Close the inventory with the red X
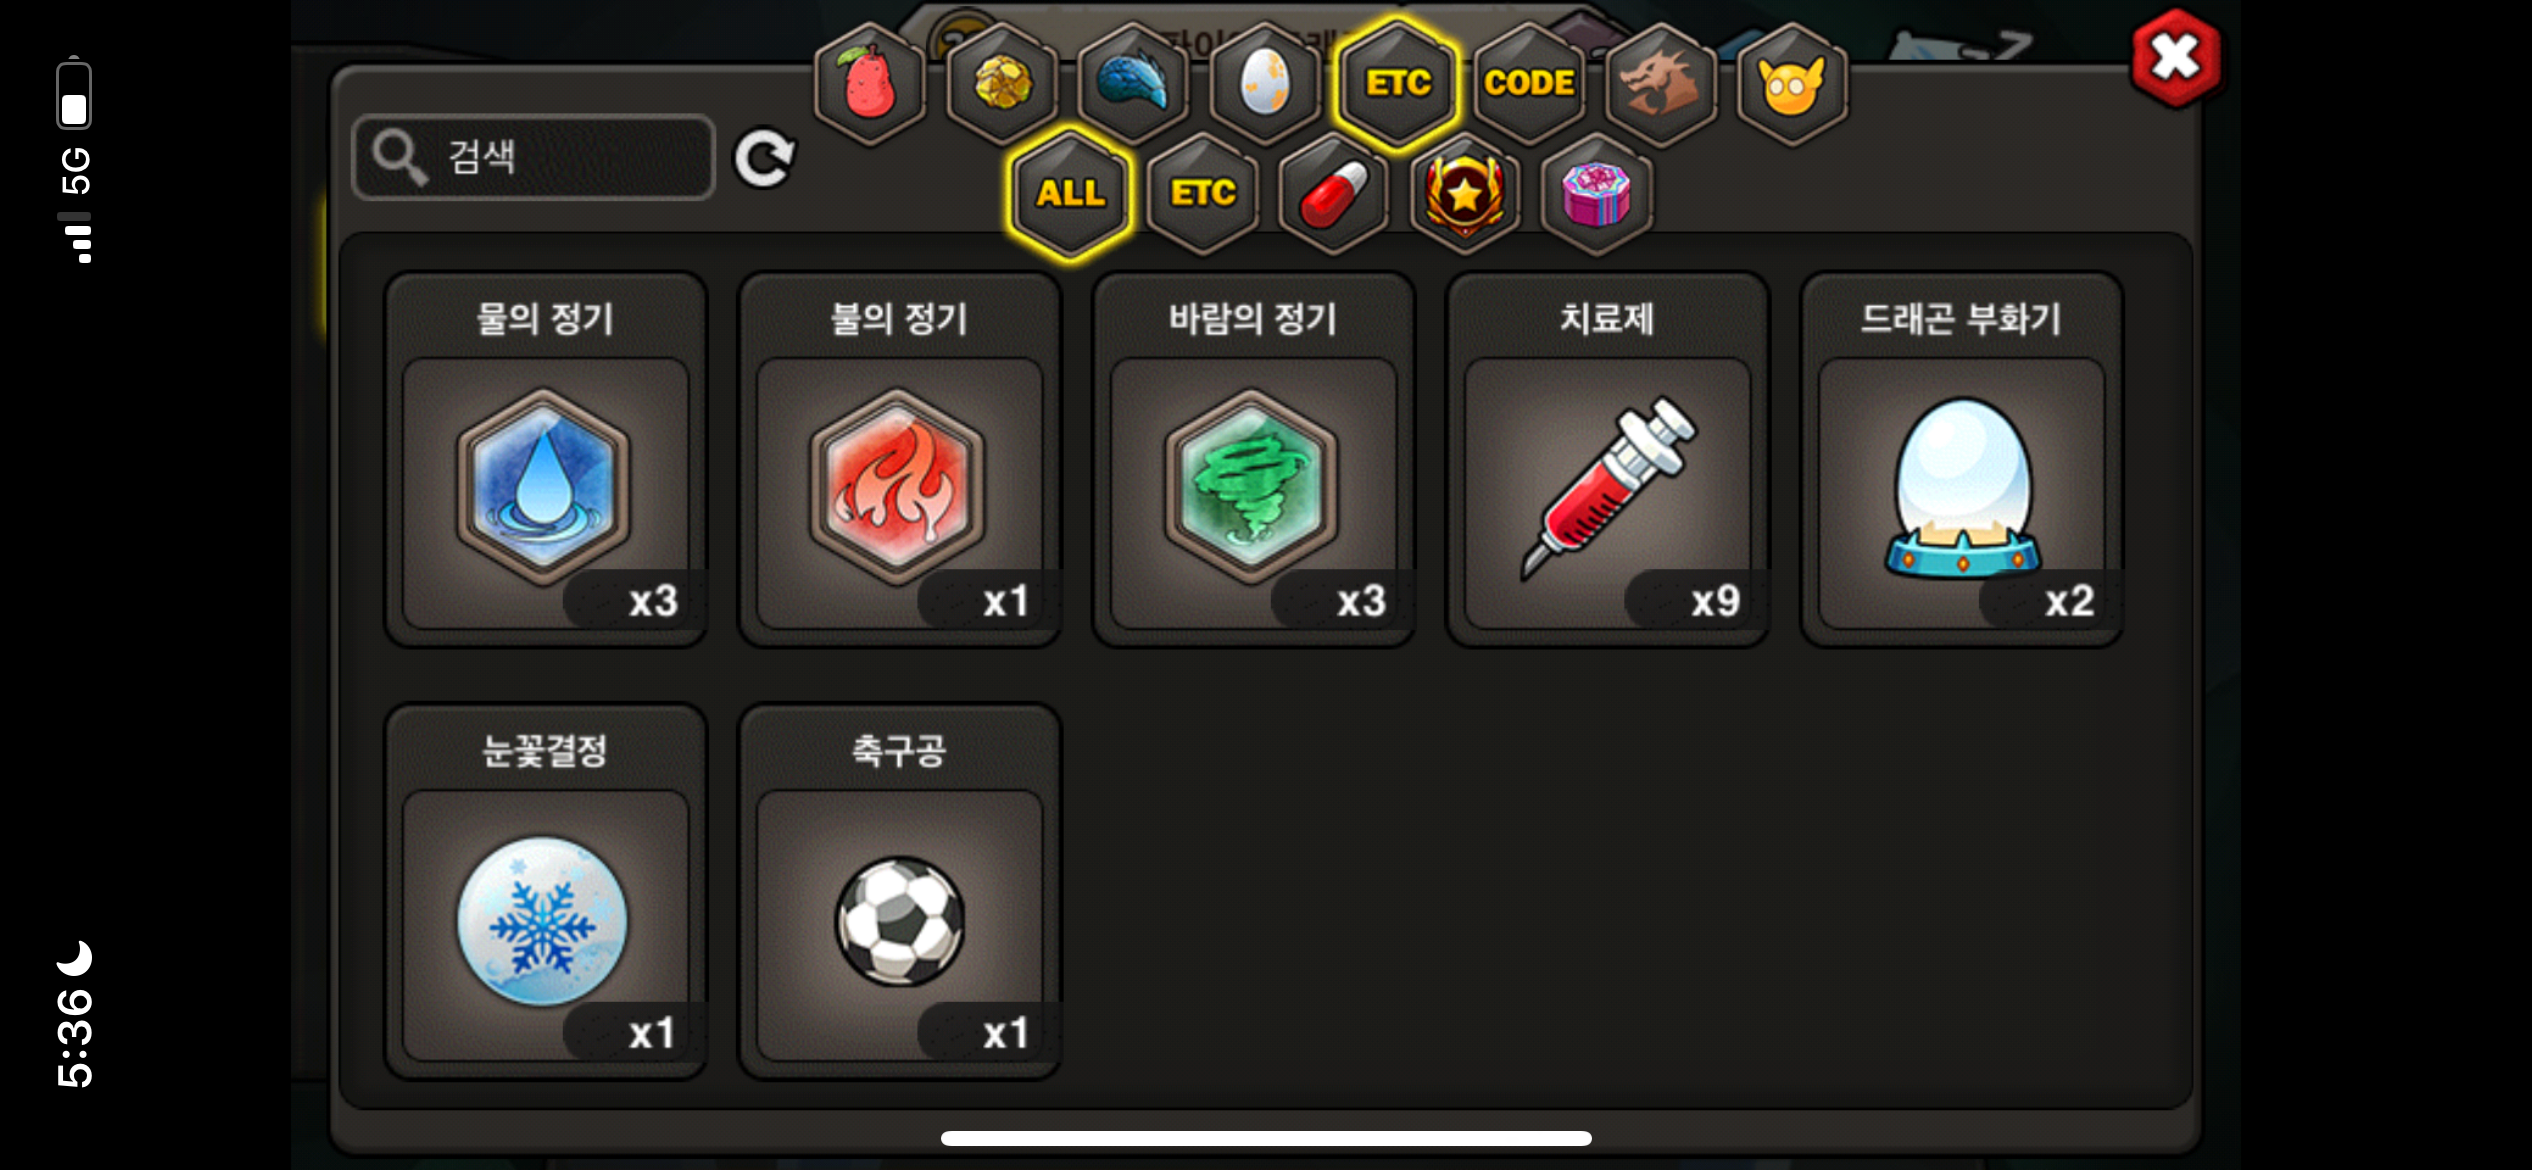The height and width of the screenshot is (1170, 2532). (2176, 57)
